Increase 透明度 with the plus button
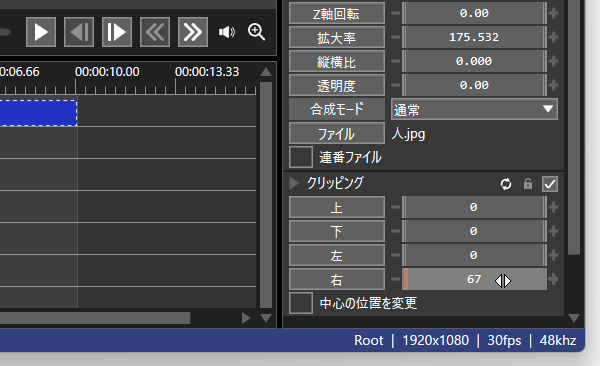The image size is (600, 366). click(x=553, y=85)
